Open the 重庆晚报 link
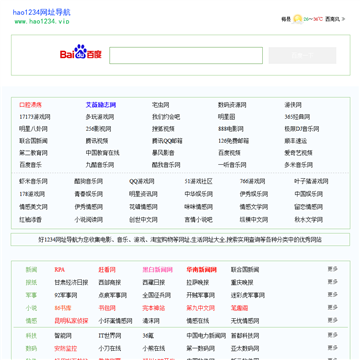 (x=242, y=282)
